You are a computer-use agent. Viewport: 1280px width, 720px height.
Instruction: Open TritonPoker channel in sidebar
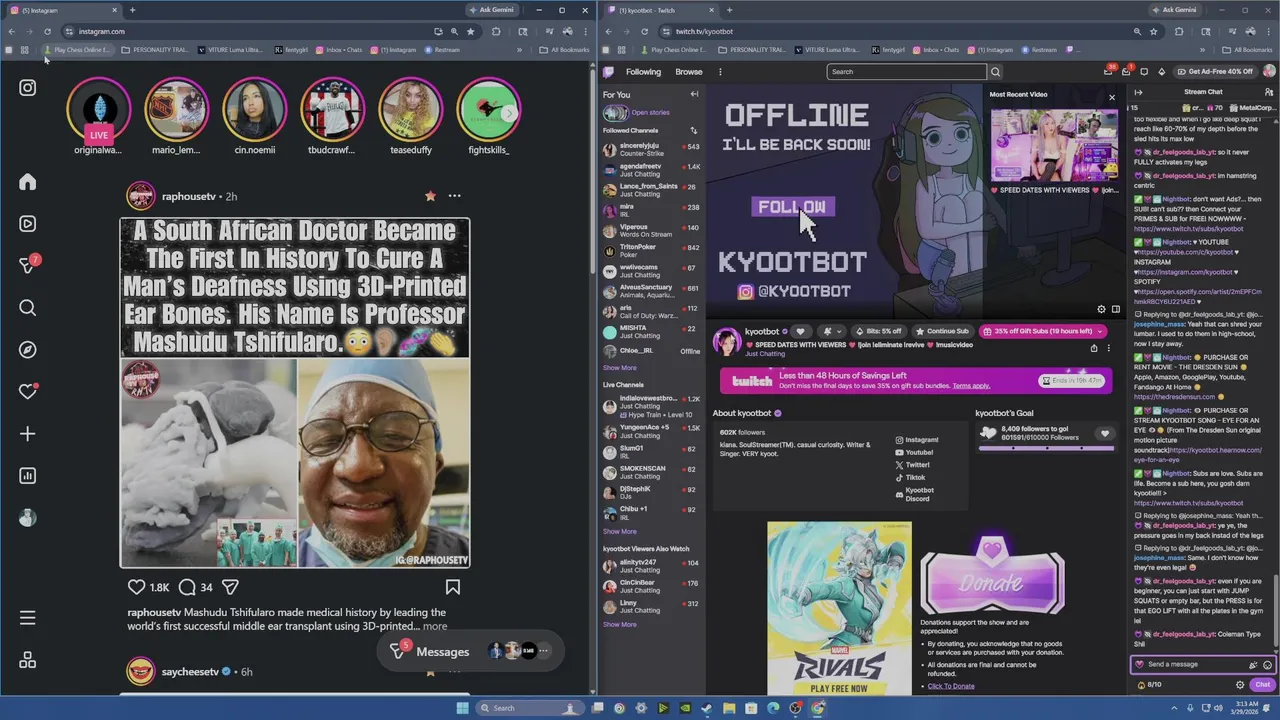point(651,251)
